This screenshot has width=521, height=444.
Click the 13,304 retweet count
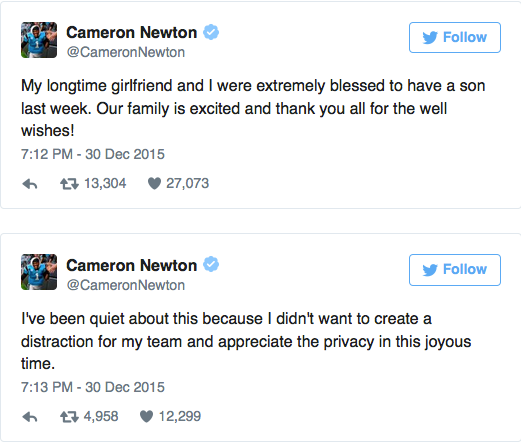pyautogui.click(x=105, y=183)
